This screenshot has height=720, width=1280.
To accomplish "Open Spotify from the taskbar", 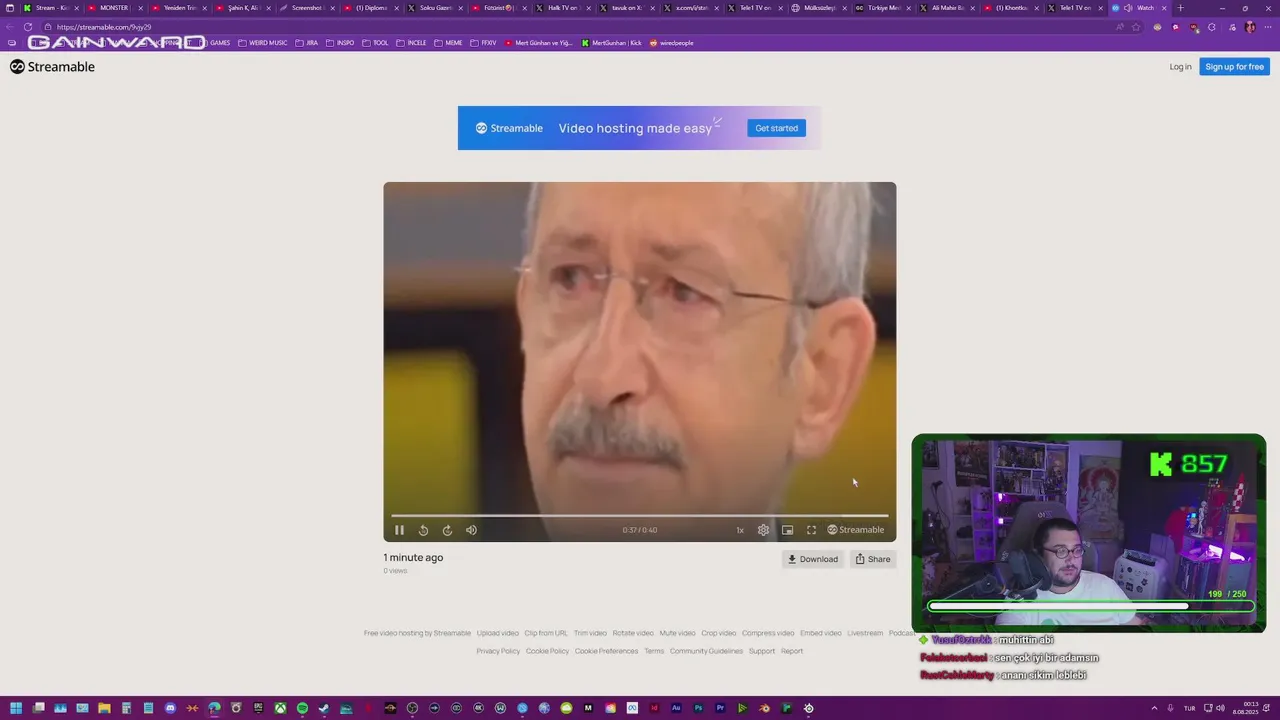I will [x=302, y=708].
